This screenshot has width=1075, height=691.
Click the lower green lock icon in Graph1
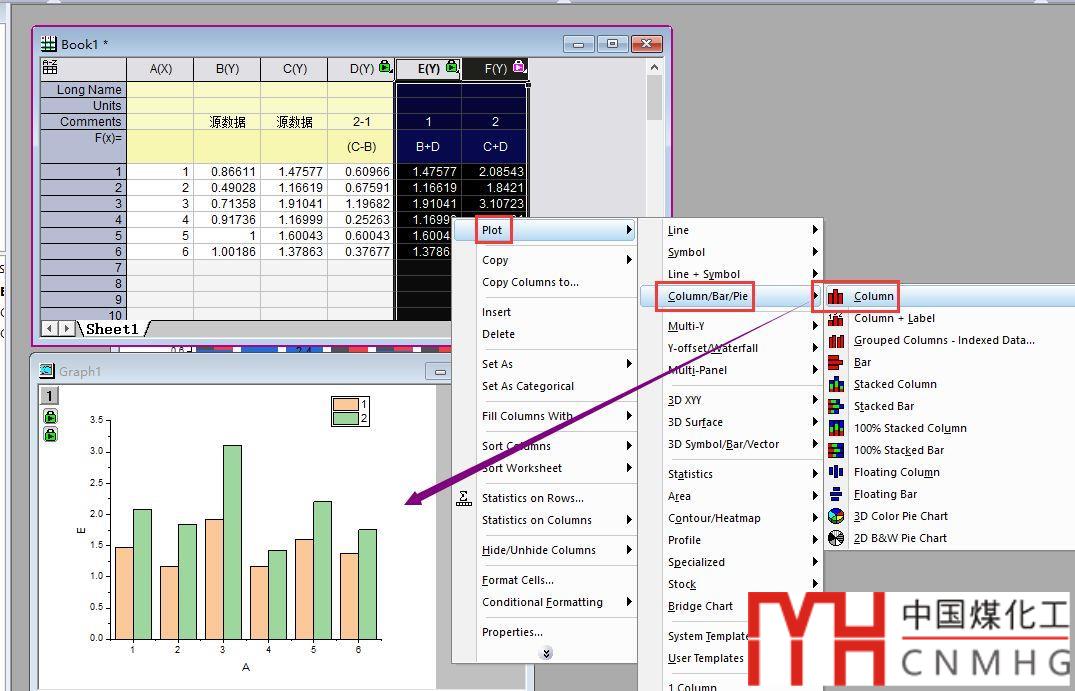point(50,435)
